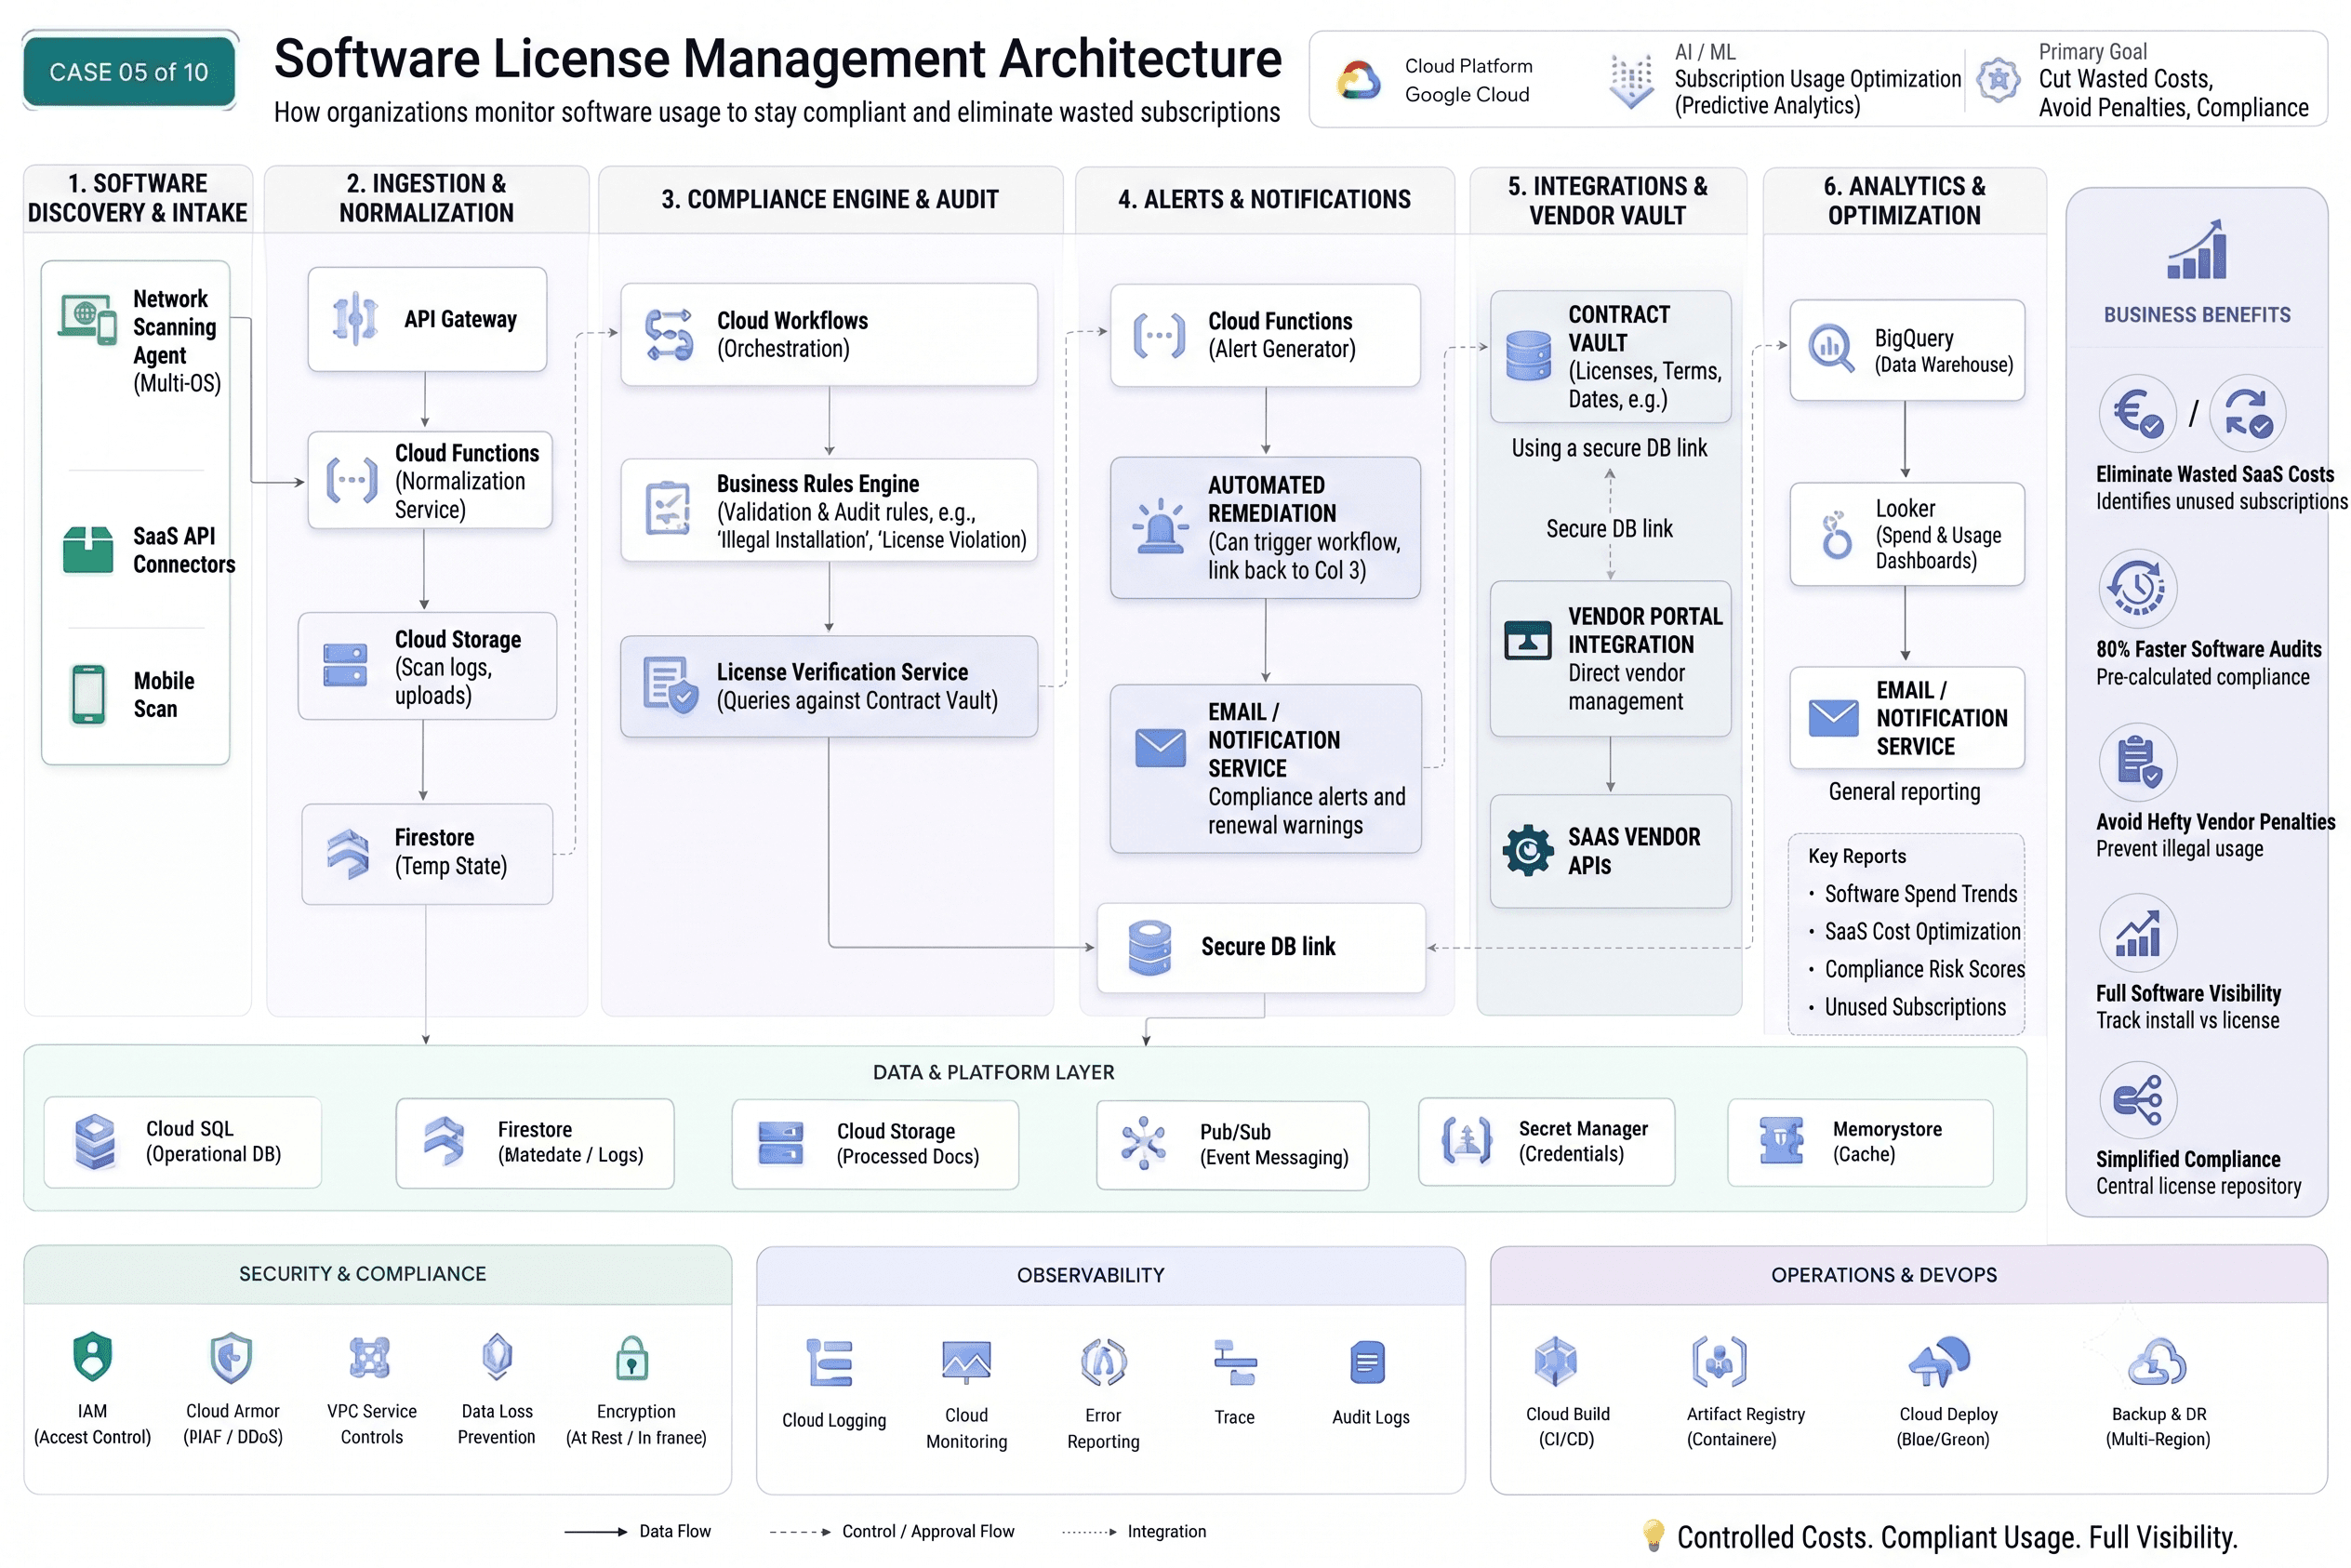The height and width of the screenshot is (1568, 2351).
Task: Click the 6. Analytics & Optimization header
Action: point(1904,200)
